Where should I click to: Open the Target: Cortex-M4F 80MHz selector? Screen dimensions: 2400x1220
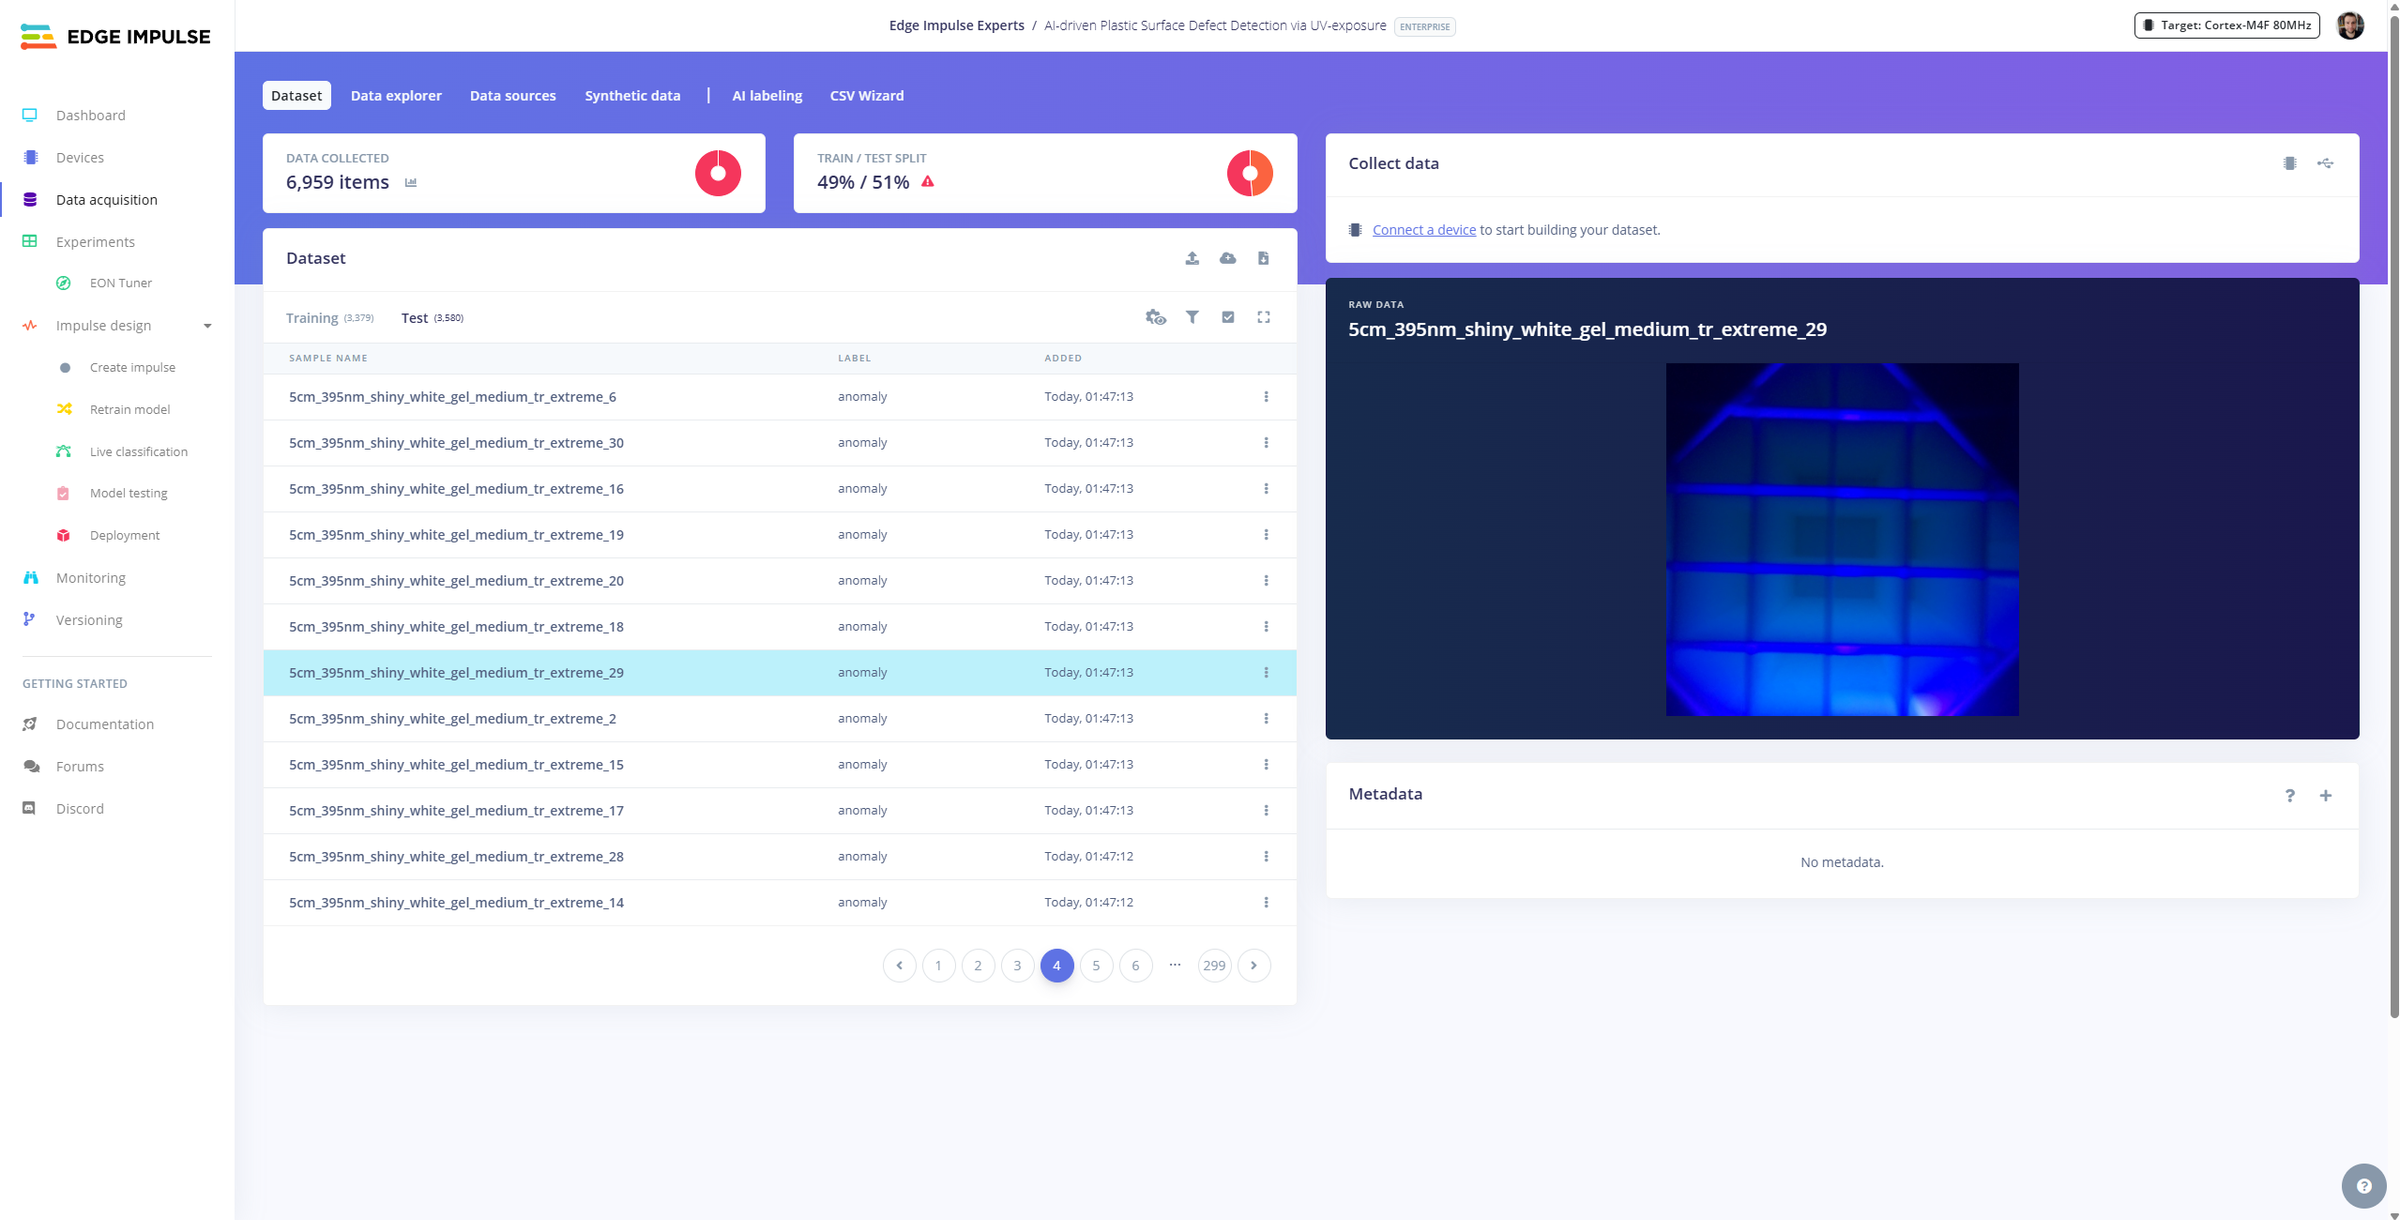click(x=2227, y=26)
